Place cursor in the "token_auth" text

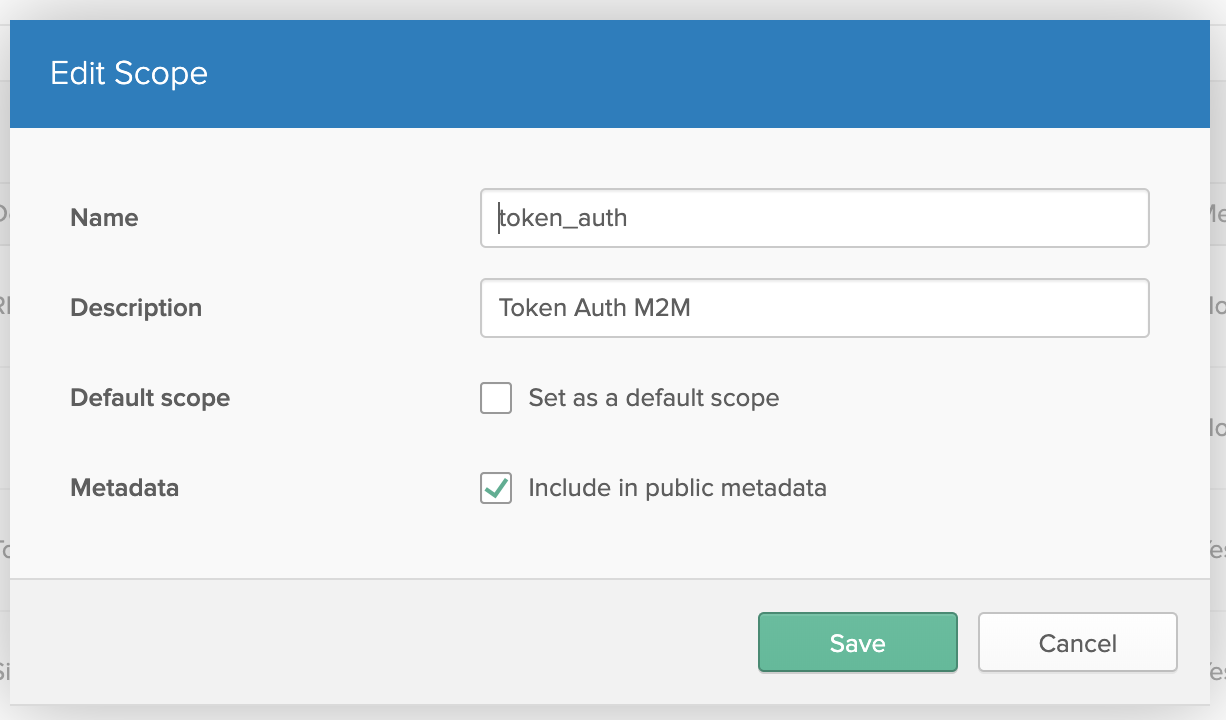click(x=564, y=218)
